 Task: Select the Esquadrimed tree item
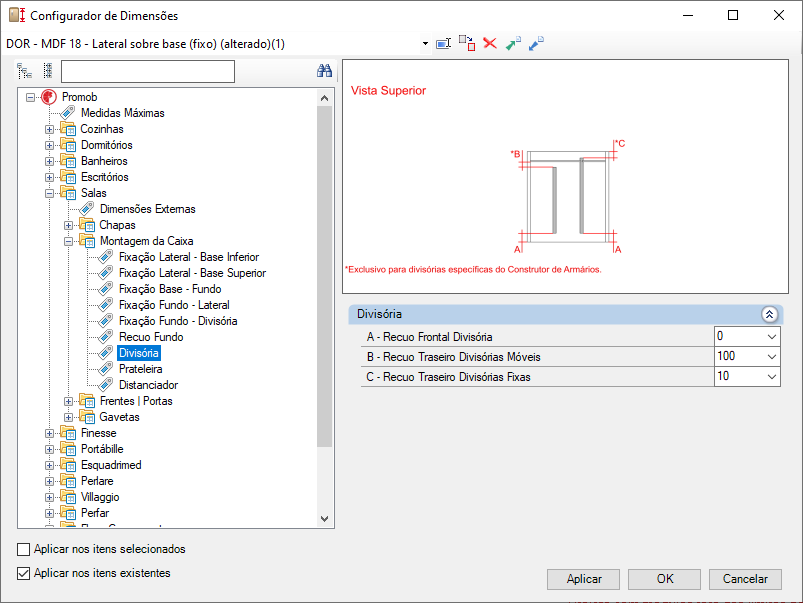pyautogui.click(x=111, y=465)
